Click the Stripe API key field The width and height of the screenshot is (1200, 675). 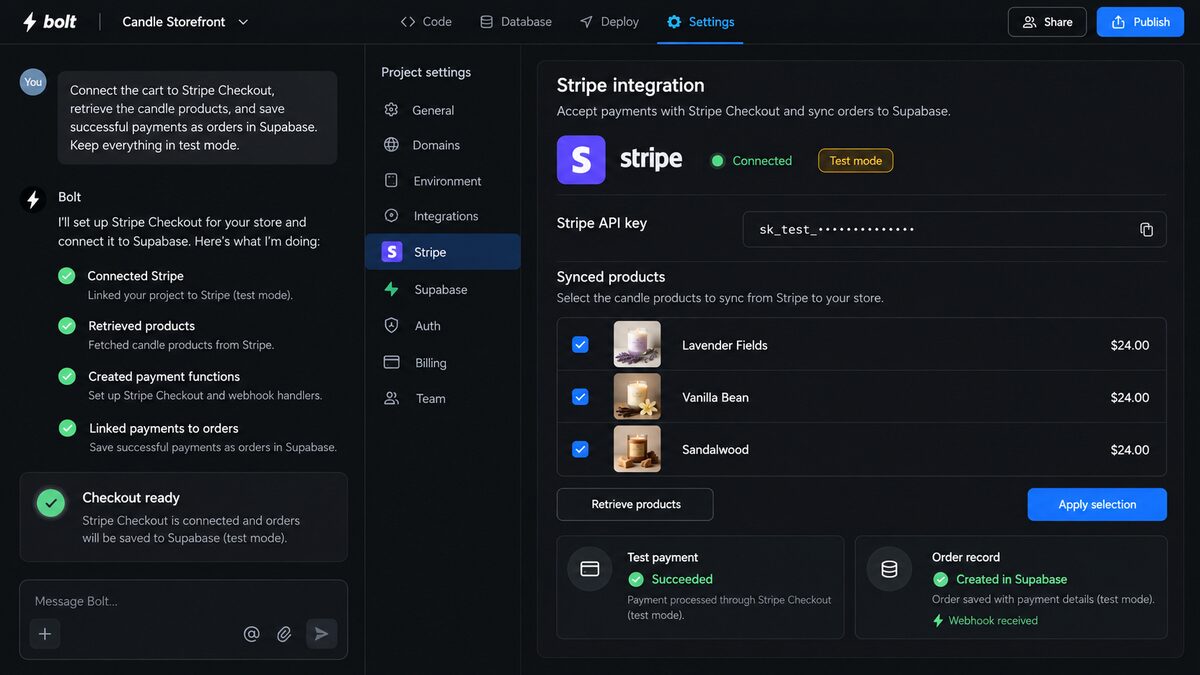point(954,229)
